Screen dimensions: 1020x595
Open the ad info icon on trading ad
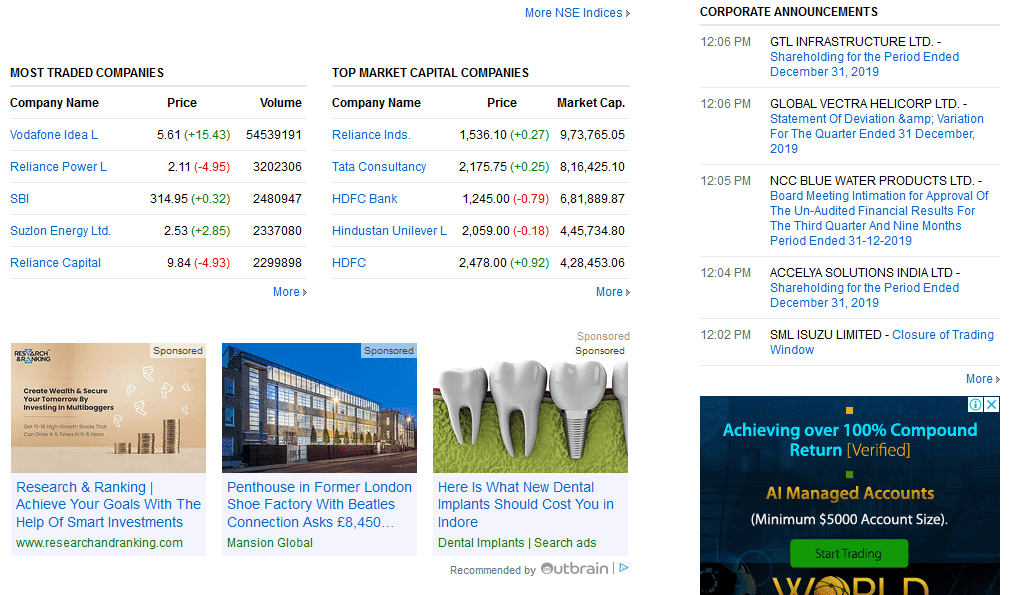[976, 404]
